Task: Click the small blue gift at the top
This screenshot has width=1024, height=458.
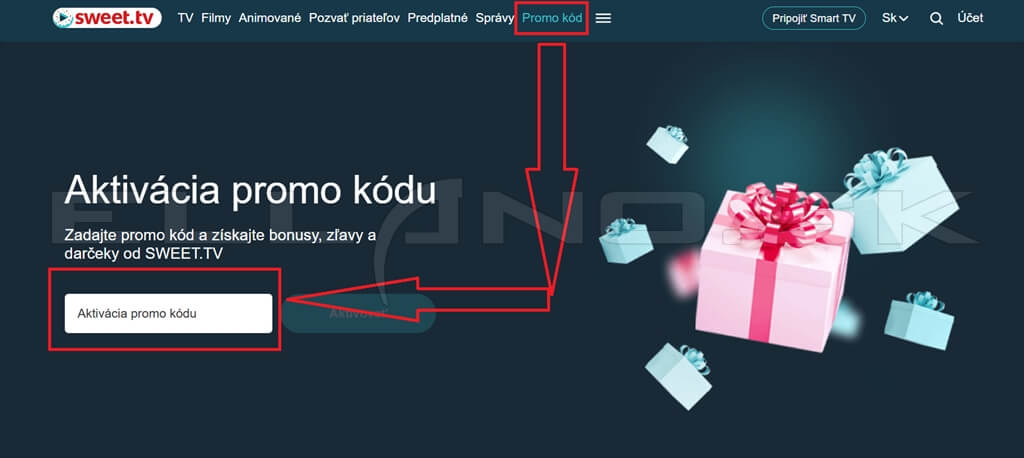Action: [667, 144]
